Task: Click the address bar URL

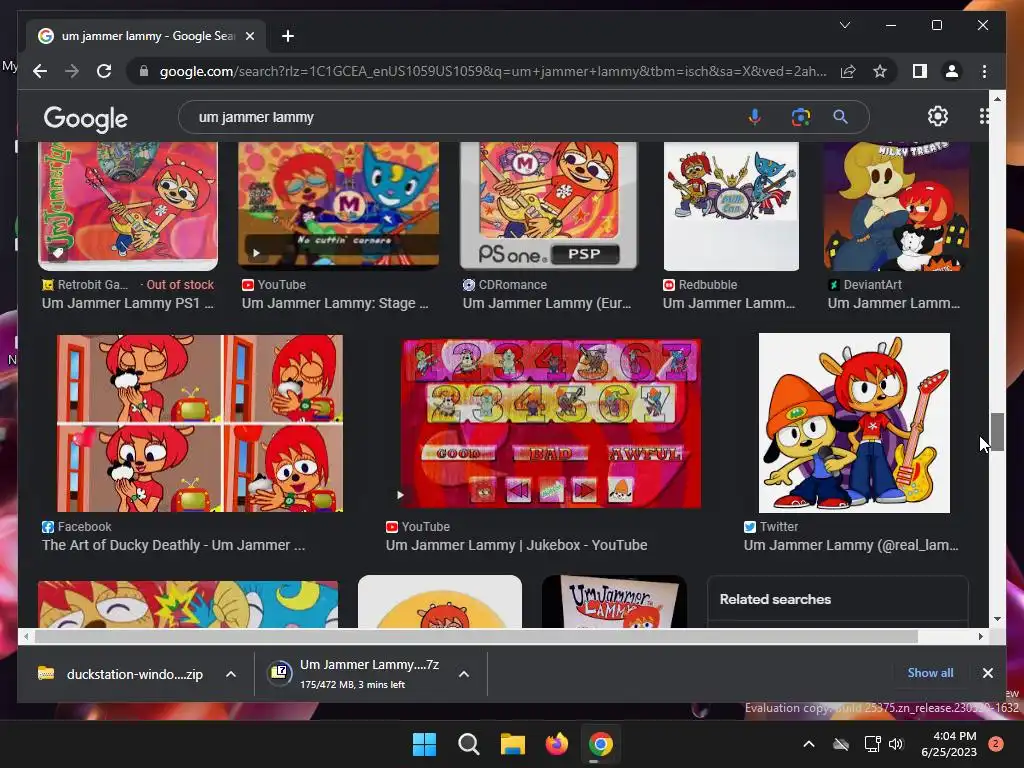Action: point(493,71)
